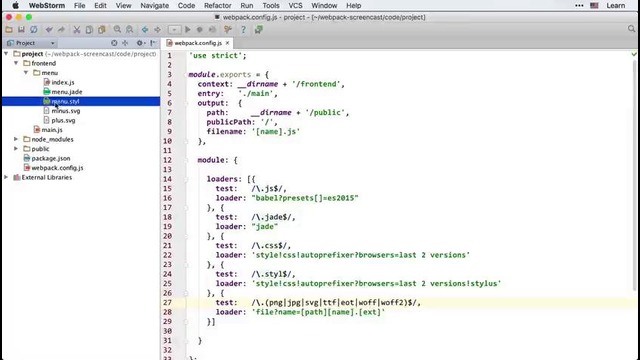The height and width of the screenshot is (360, 640).
Task: Place the cursor on line 22 loader string
Action: coord(361,255)
